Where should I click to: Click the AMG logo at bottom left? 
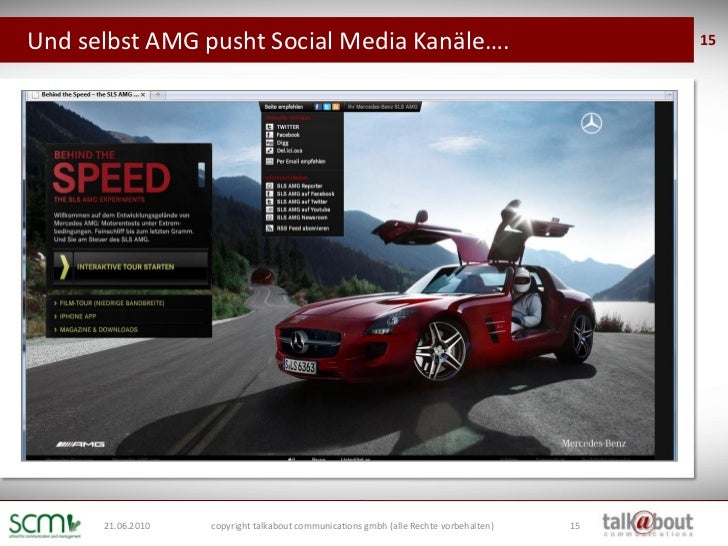point(80,444)
